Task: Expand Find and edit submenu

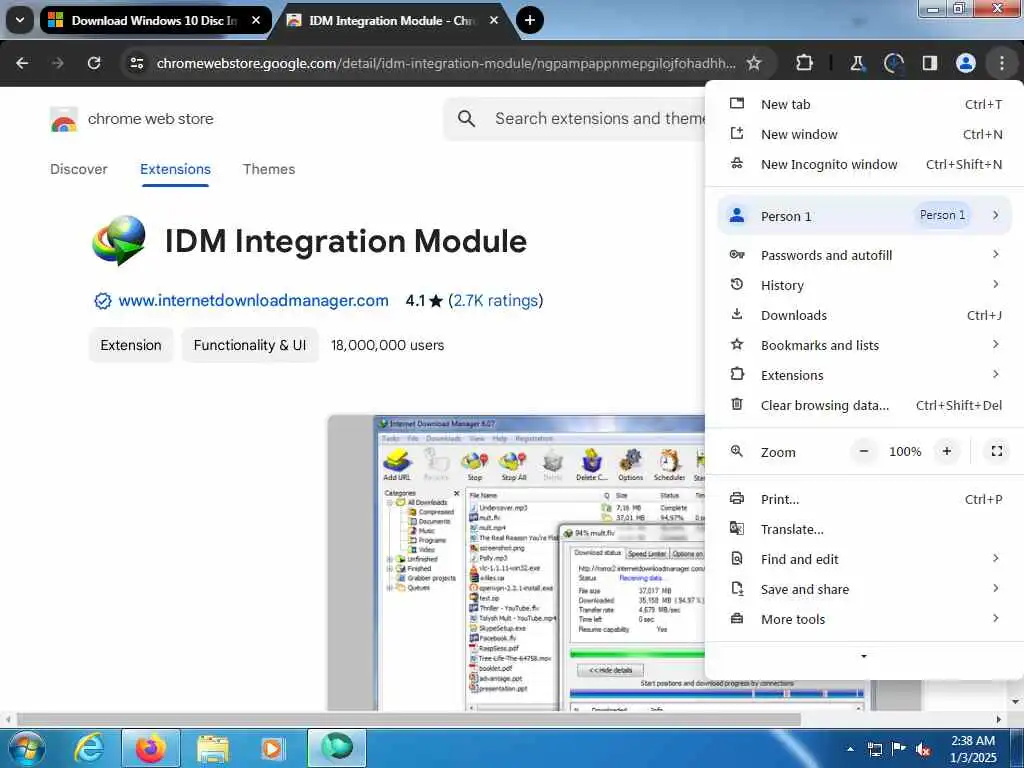Action: point(865,559)
